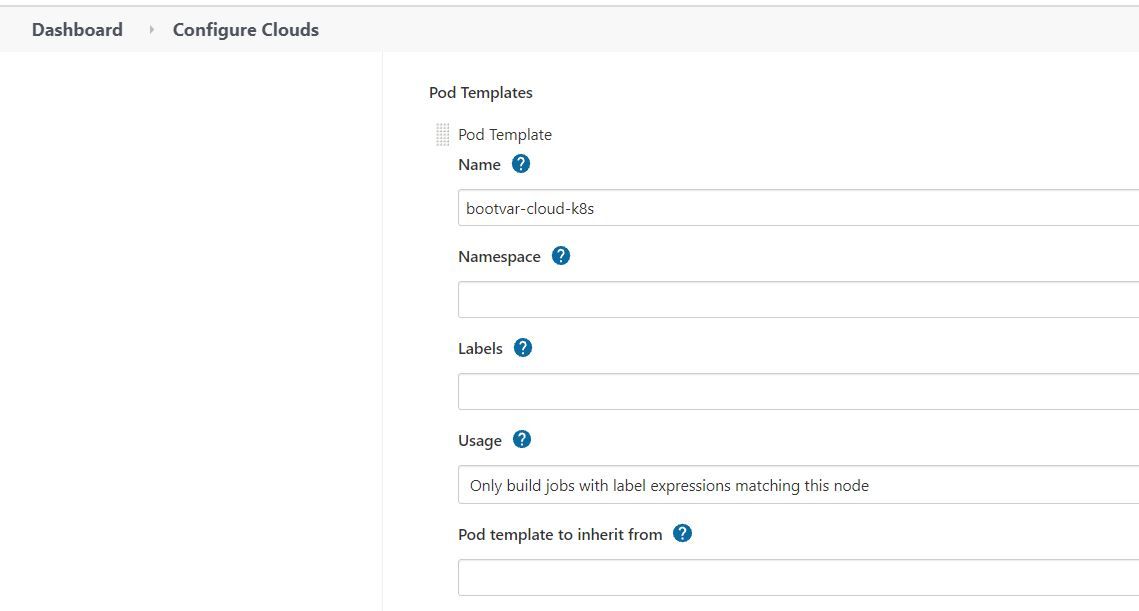Viewport: 1139px width, 611px height.
Task: Open help for the Name field
Action: [x=520, y=164]
